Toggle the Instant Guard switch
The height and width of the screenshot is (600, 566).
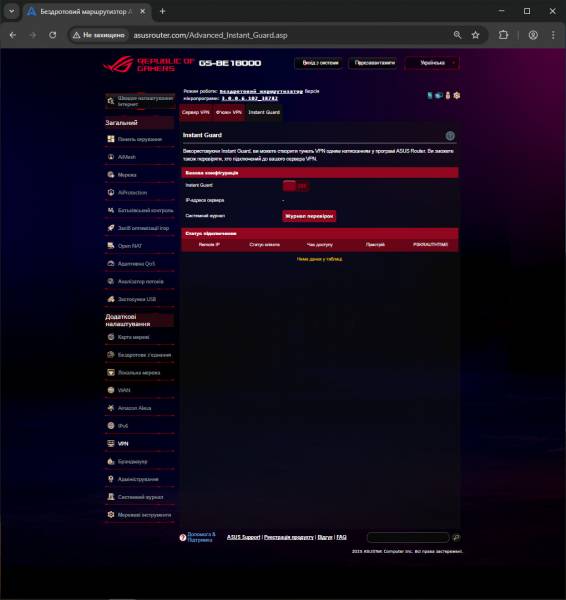point(295,186)
